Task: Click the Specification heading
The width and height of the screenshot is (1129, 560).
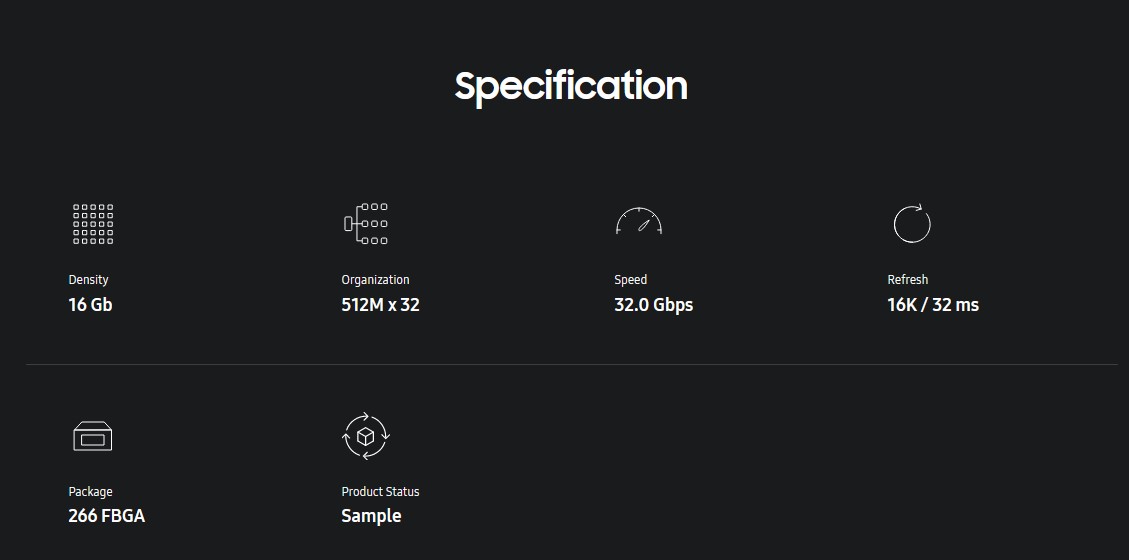Action: [x=571, y=86]
